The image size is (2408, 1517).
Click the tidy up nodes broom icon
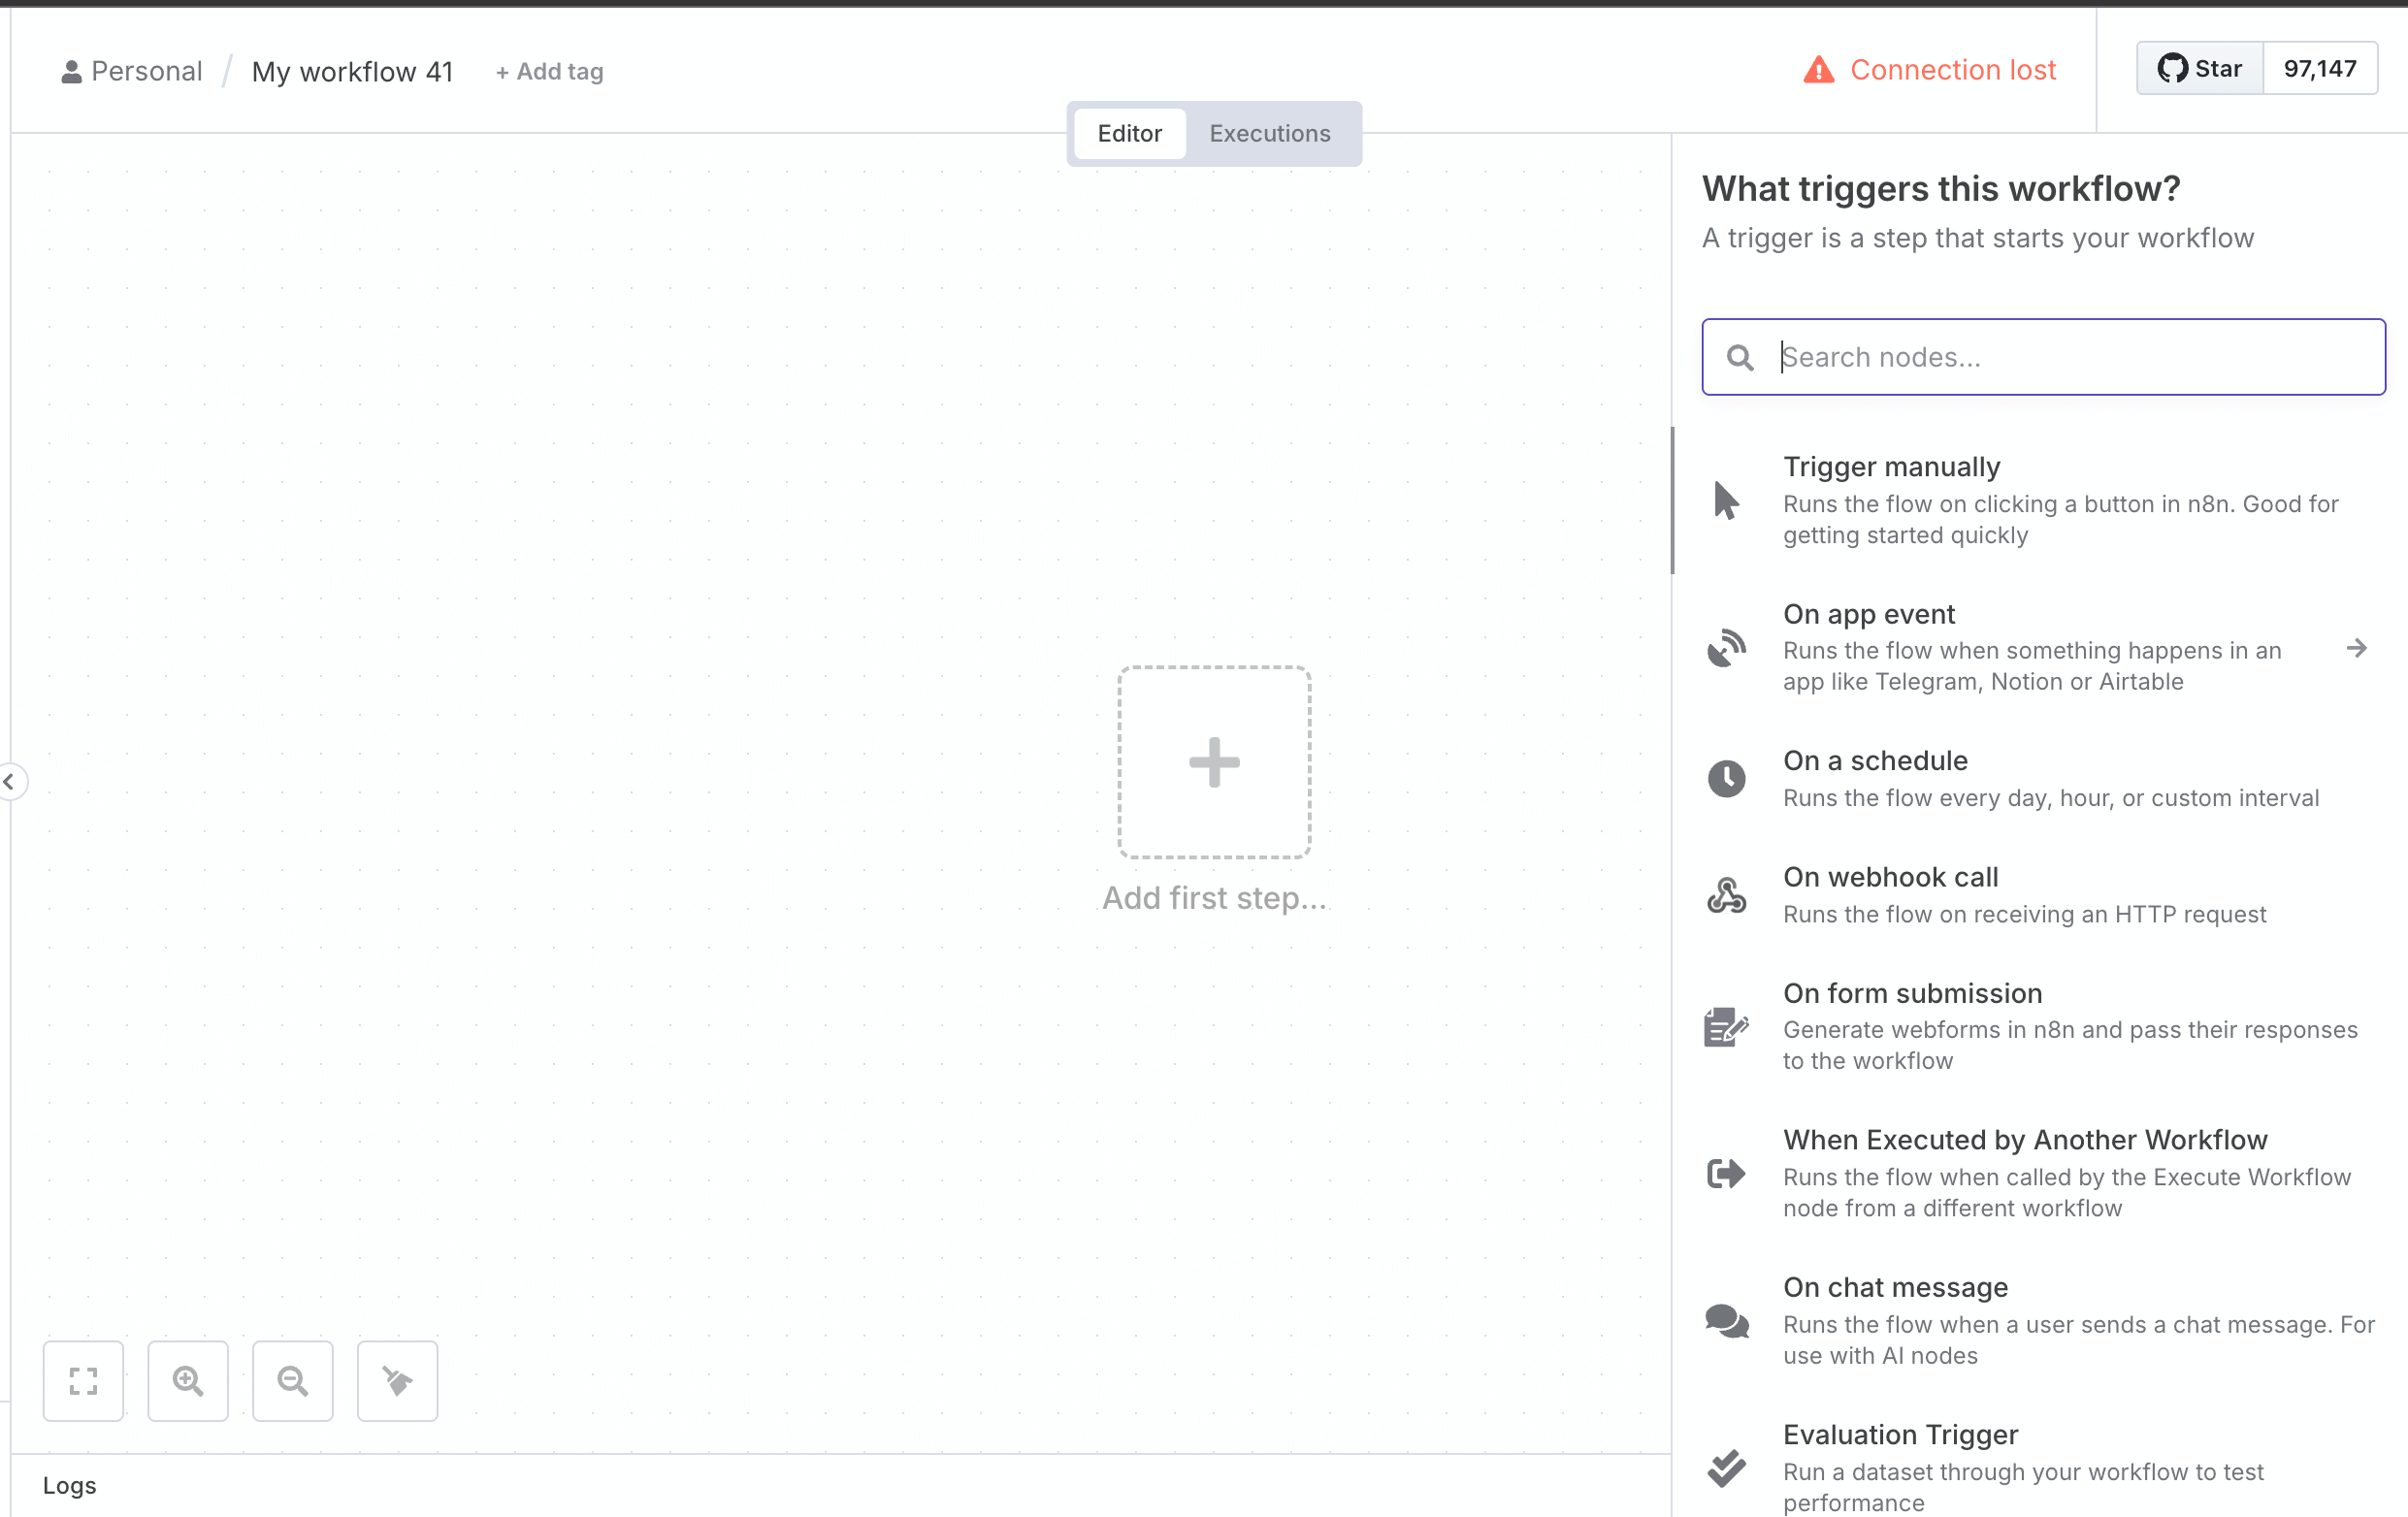[397, 1380]
